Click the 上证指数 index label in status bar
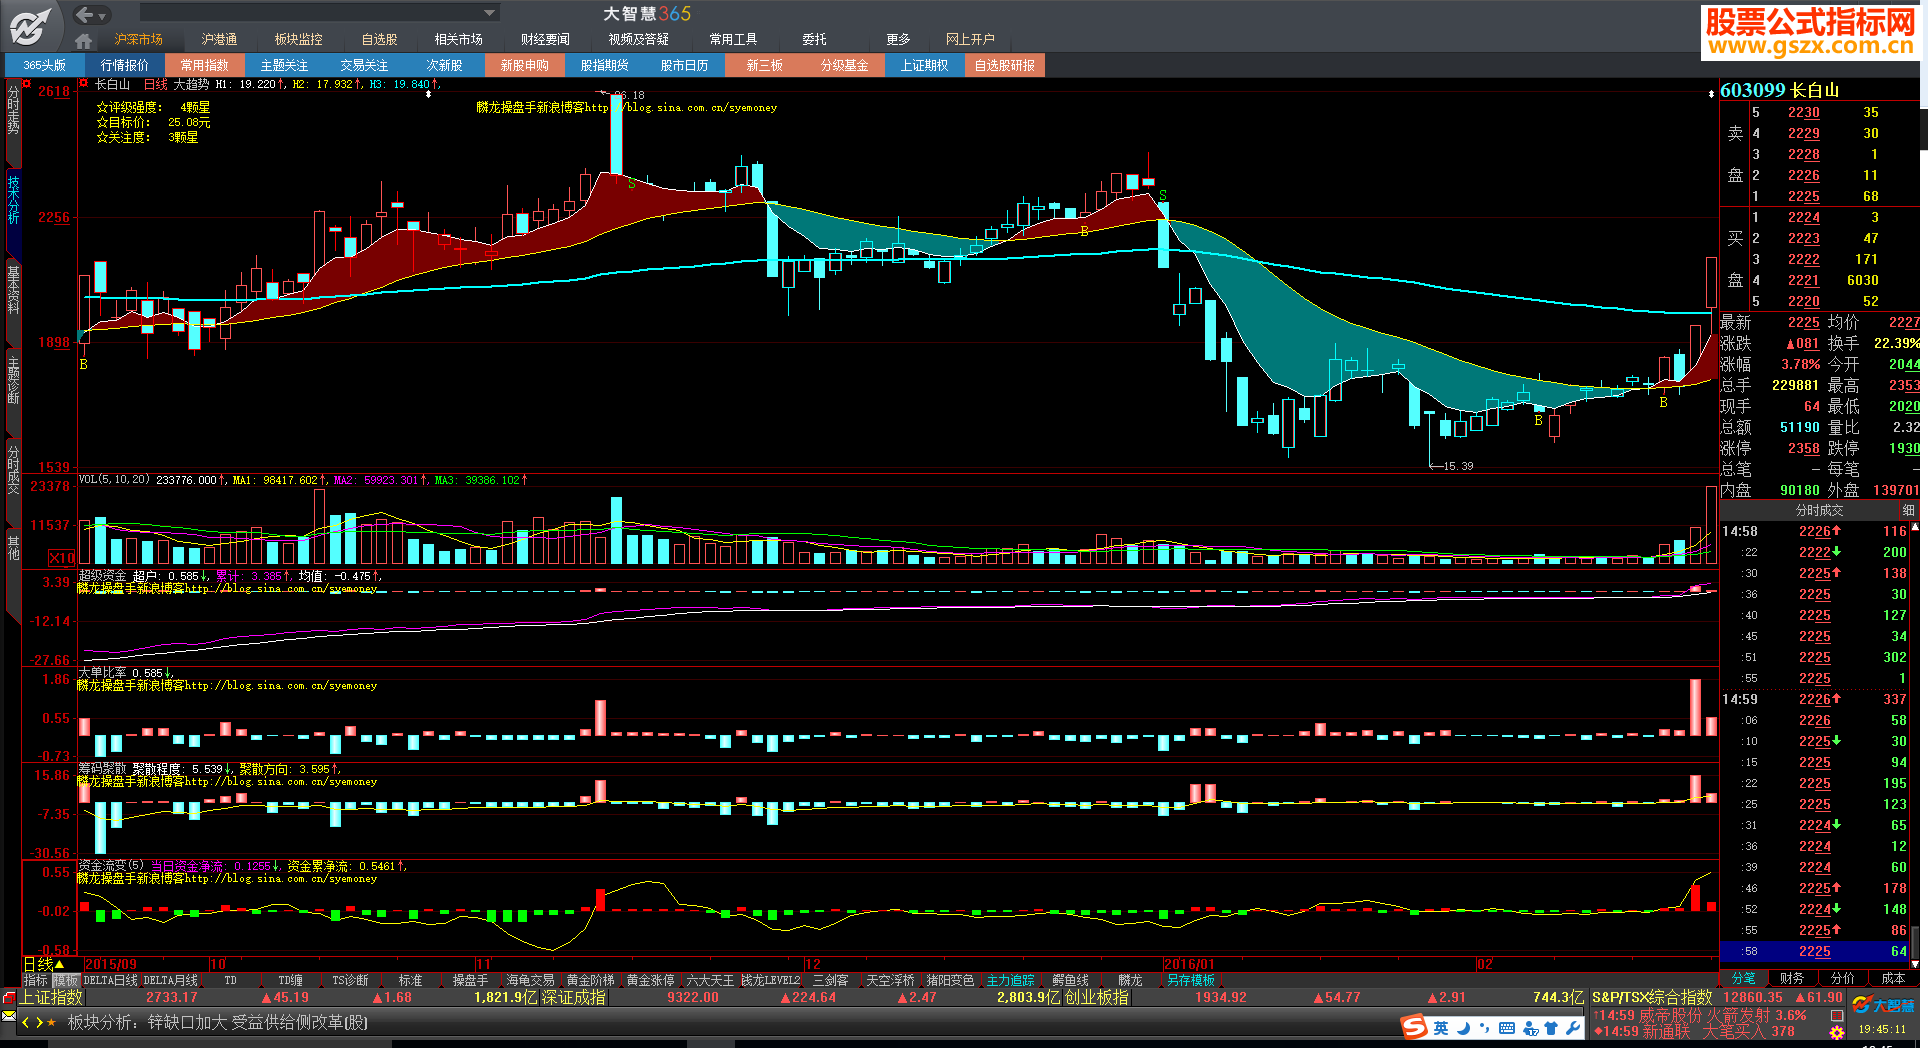 pyautogui.click(x=51, y=997)
